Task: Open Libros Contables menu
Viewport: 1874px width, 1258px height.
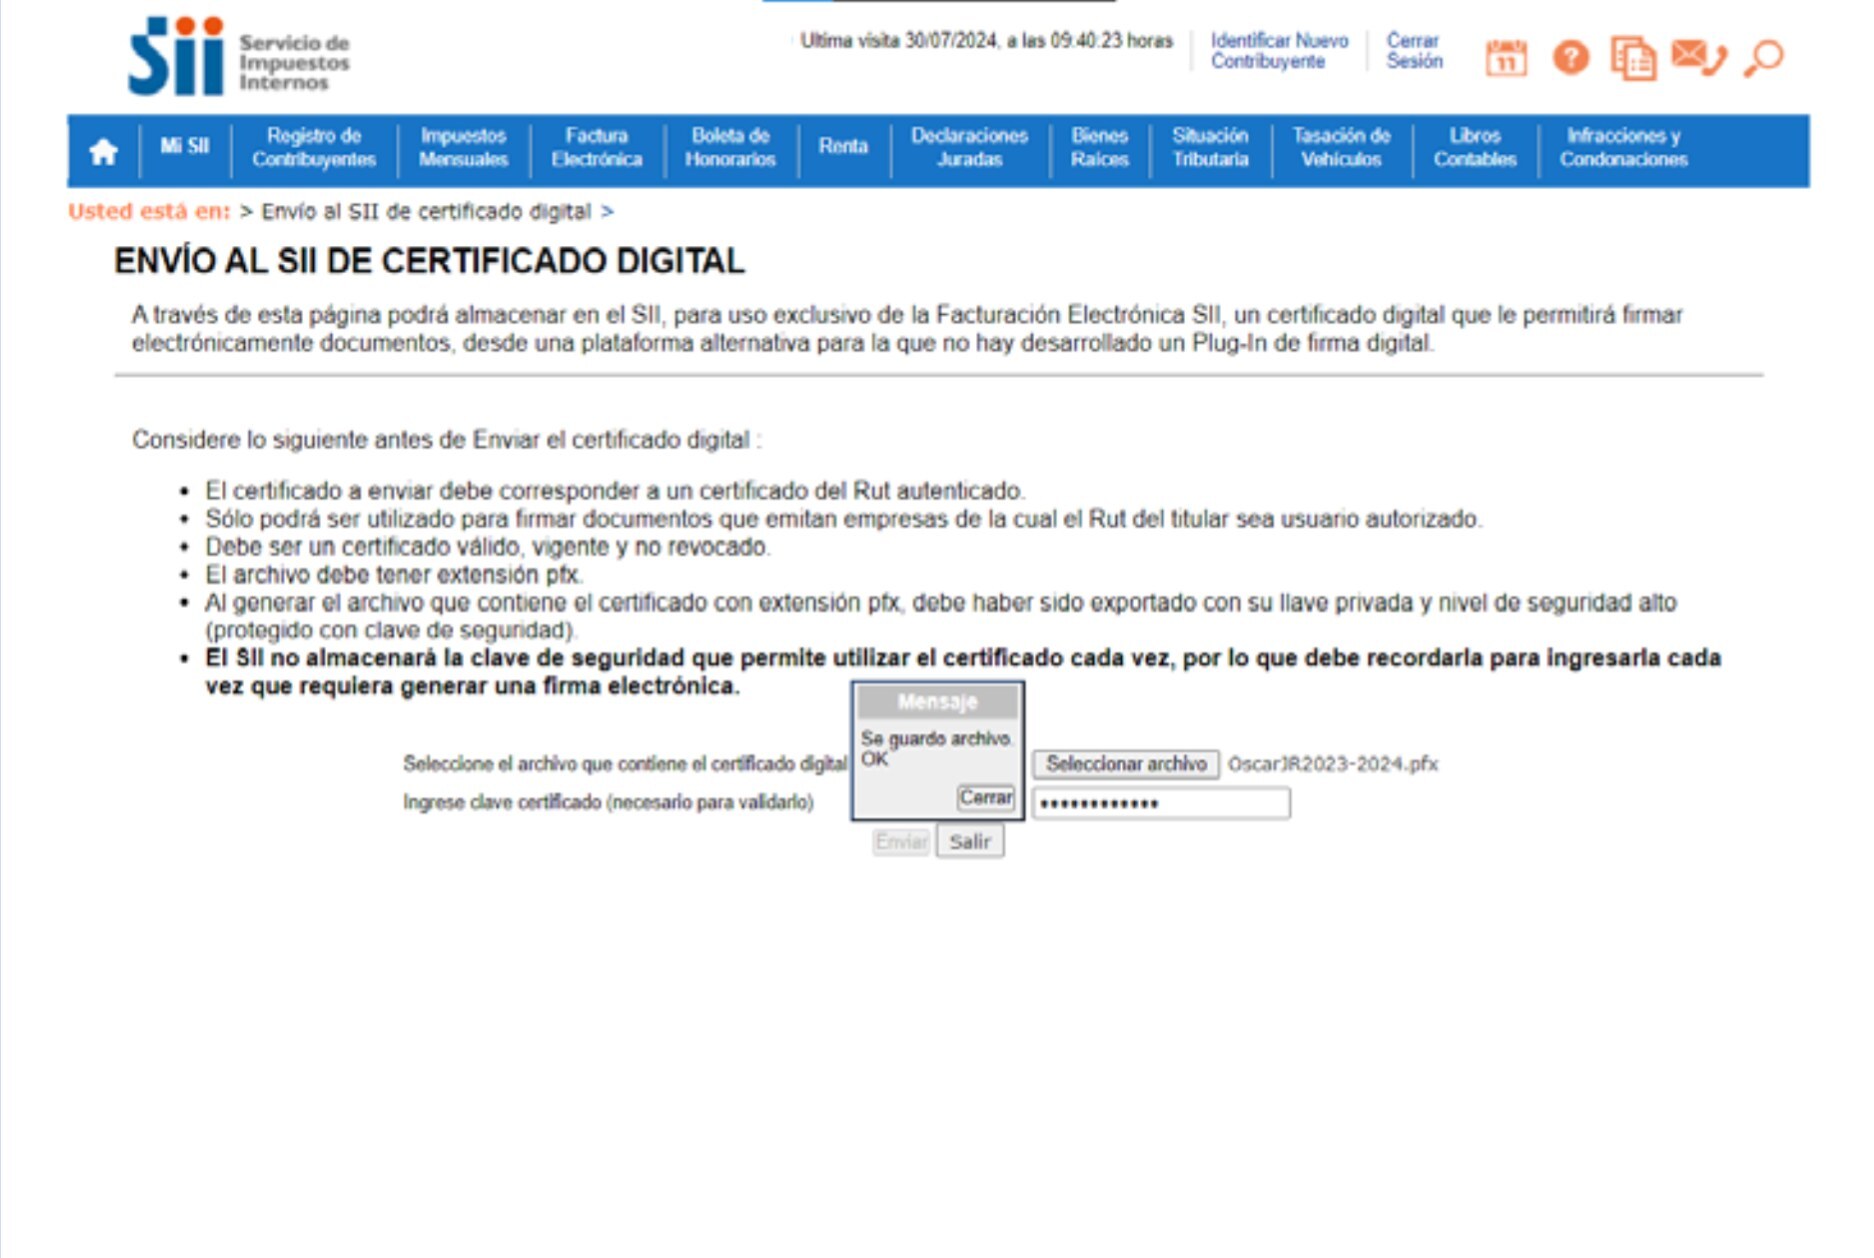Action: 1475,147
